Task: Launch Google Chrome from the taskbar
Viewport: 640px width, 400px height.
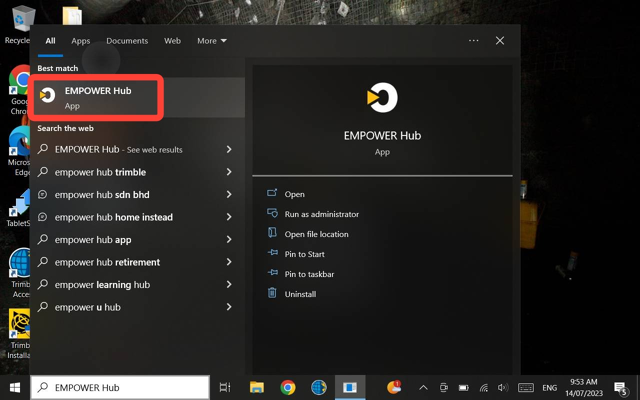Action: [288, 387]
